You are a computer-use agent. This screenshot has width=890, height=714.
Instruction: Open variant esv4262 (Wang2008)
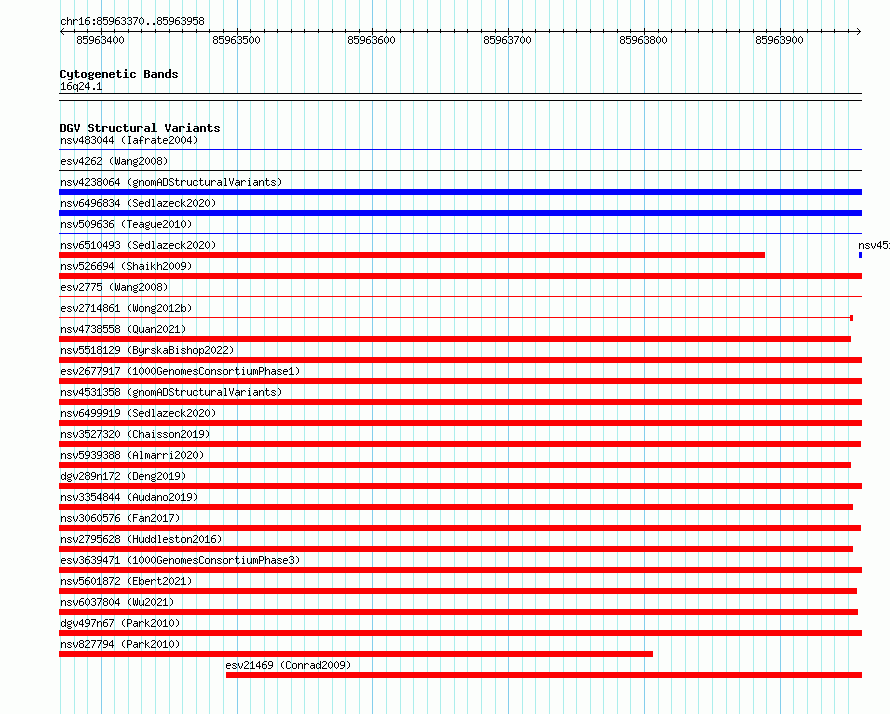[x=114, y=161]
